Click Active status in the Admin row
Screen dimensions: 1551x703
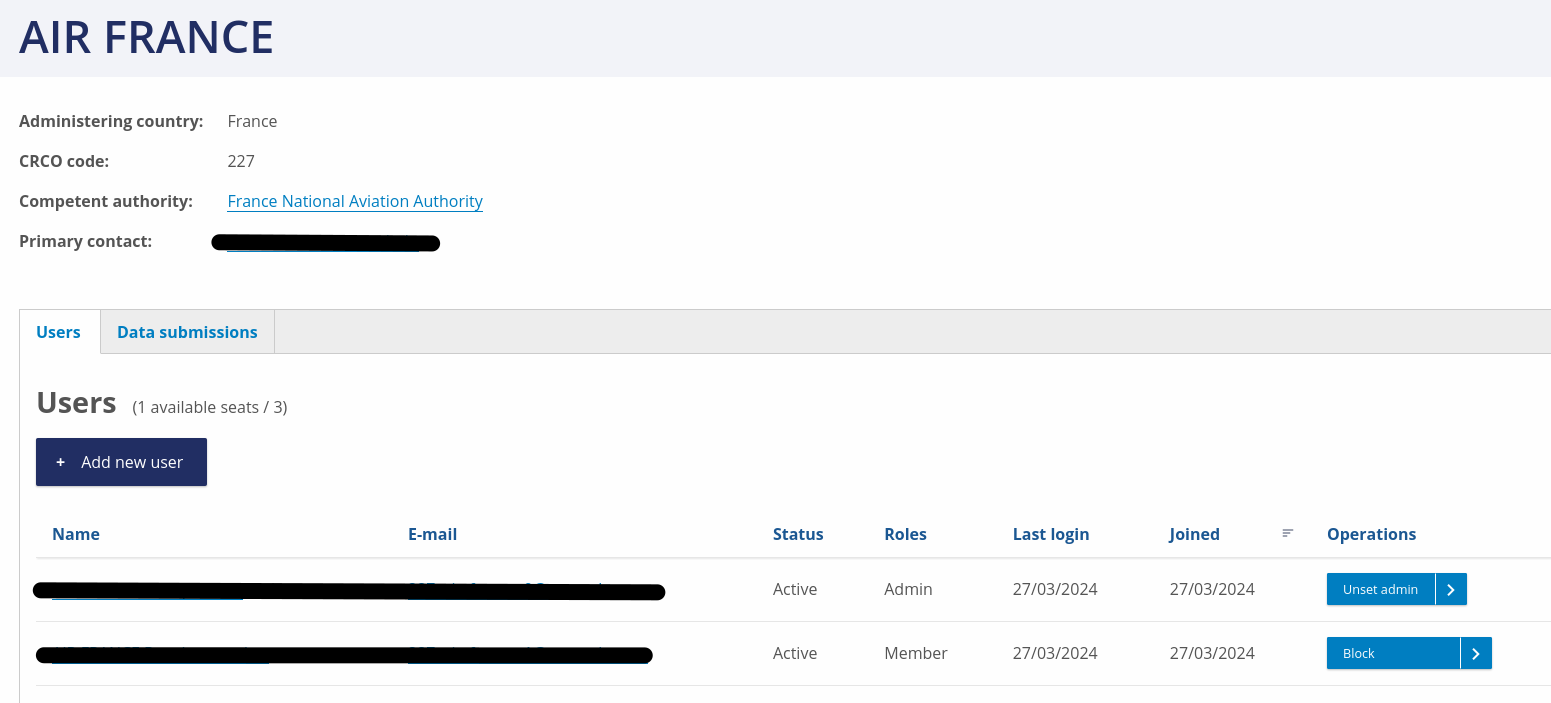(795, 589)
